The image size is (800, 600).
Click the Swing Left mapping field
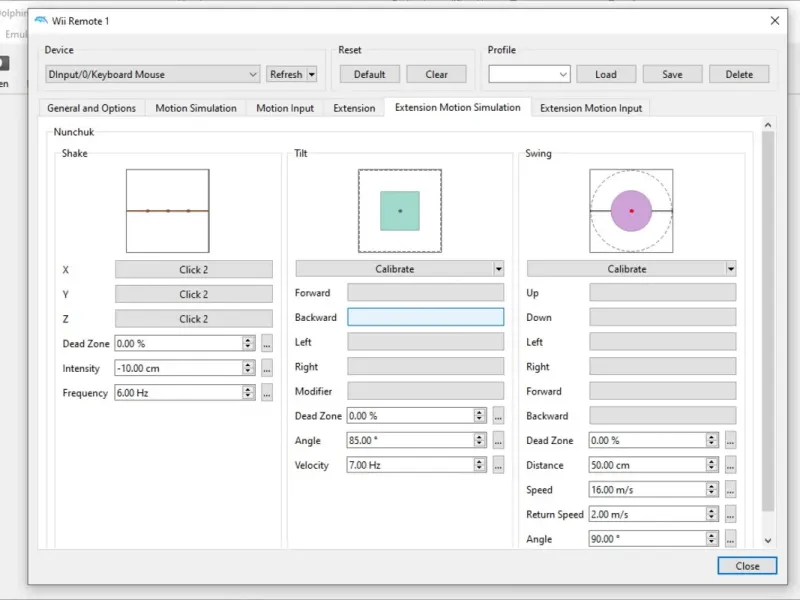(x=663, y=342)
